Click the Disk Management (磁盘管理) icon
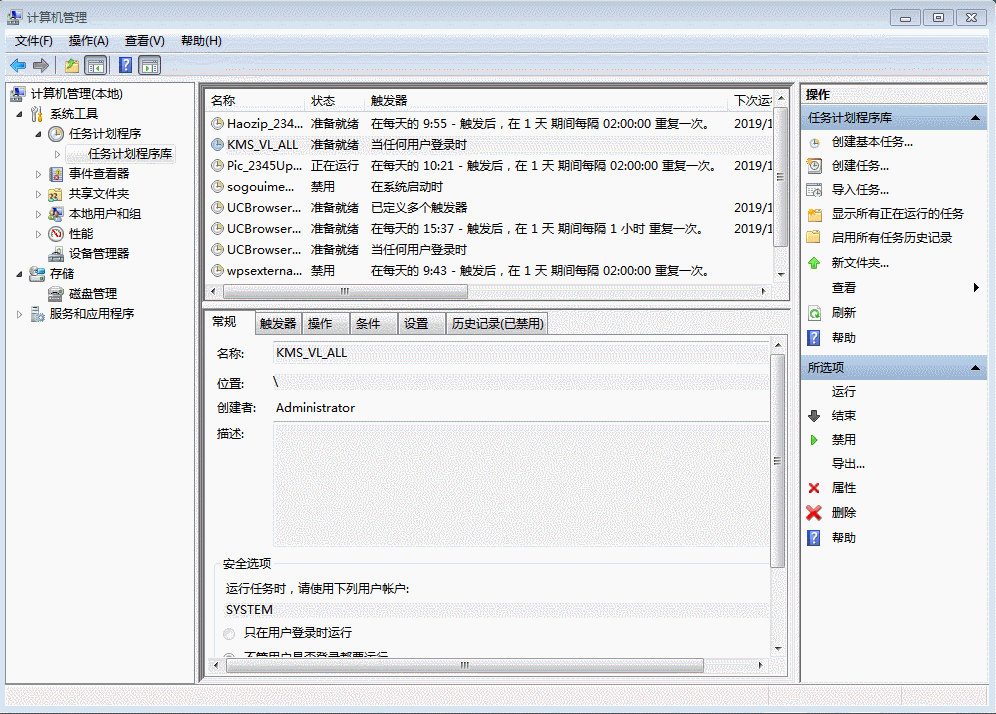Screen dimensions: 996x714 [x=56, y=294]
